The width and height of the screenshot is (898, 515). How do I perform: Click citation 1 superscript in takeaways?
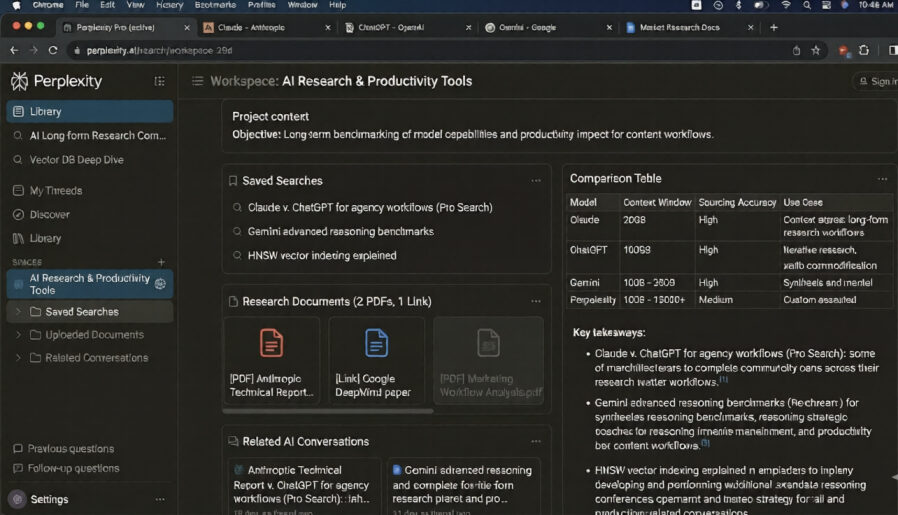(724, 379)
